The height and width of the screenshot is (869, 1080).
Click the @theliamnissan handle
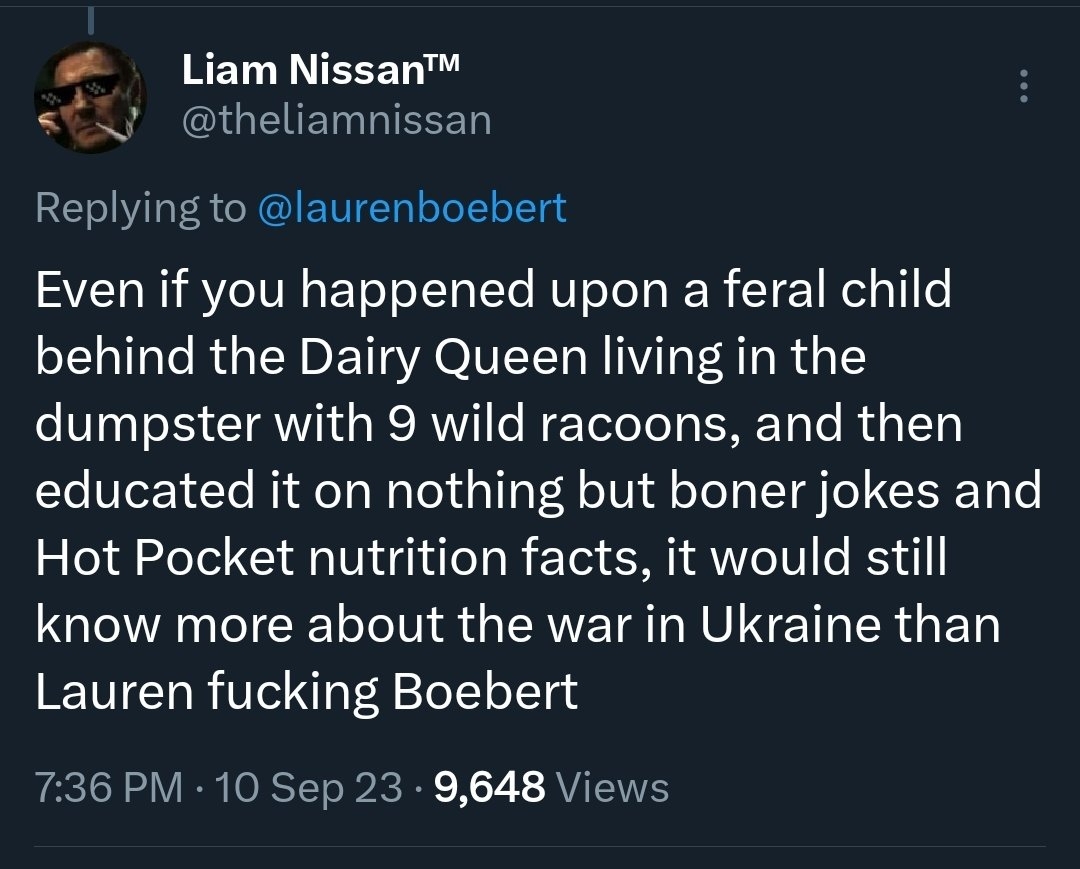coord(337,121)
